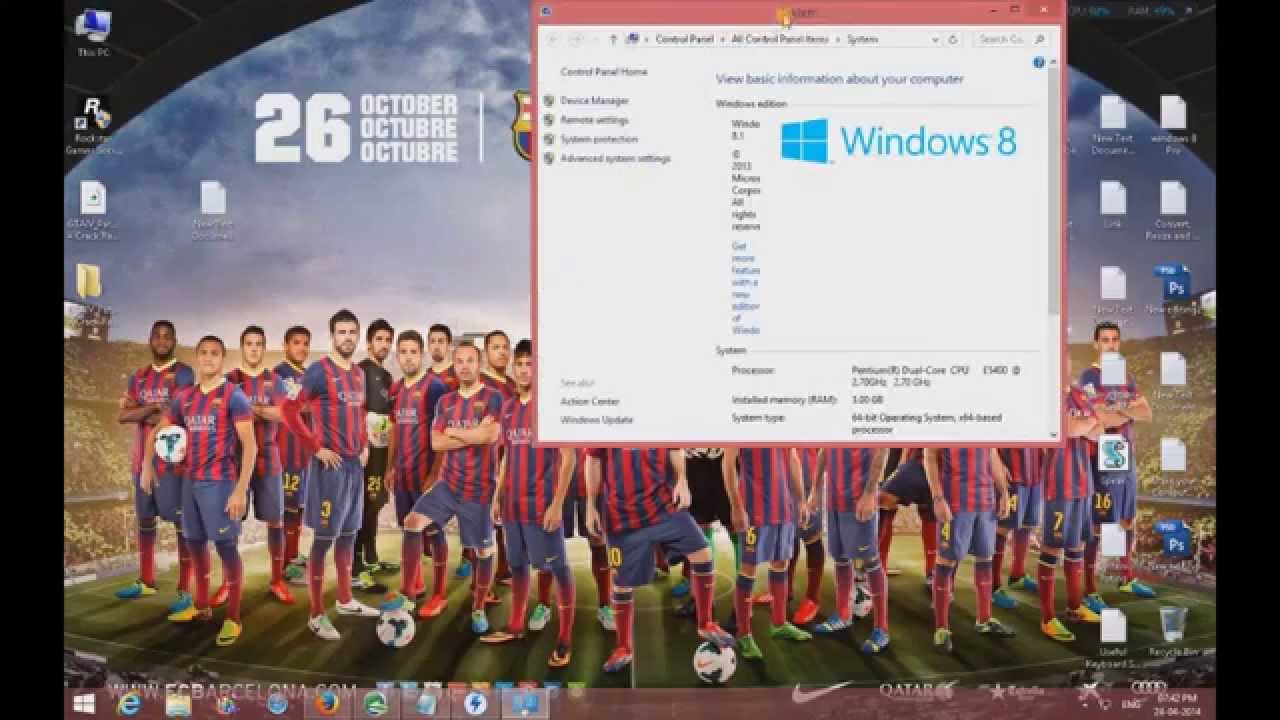This screenshot has width=1280, height=720.
Task: Click the search magnifier icon
Action: (x=1040, y=39)
